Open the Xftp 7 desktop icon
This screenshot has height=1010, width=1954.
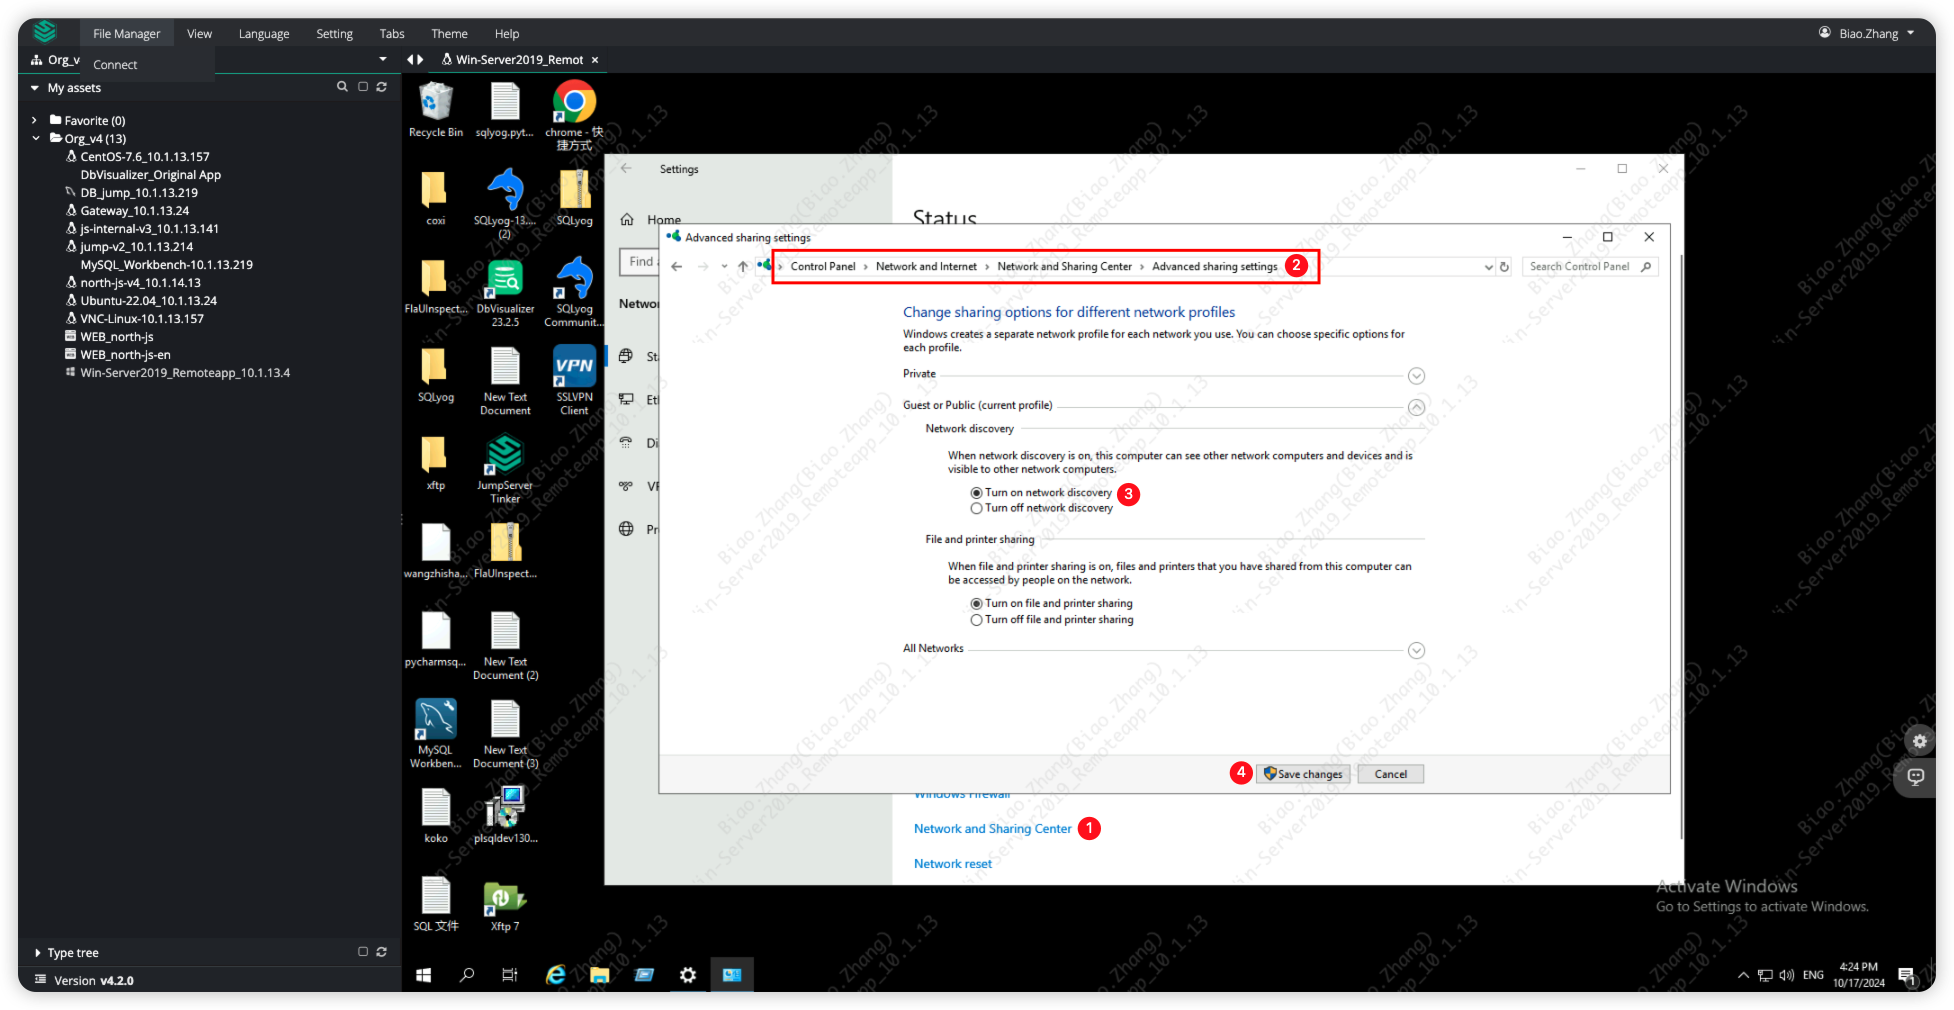coord(505,905)
